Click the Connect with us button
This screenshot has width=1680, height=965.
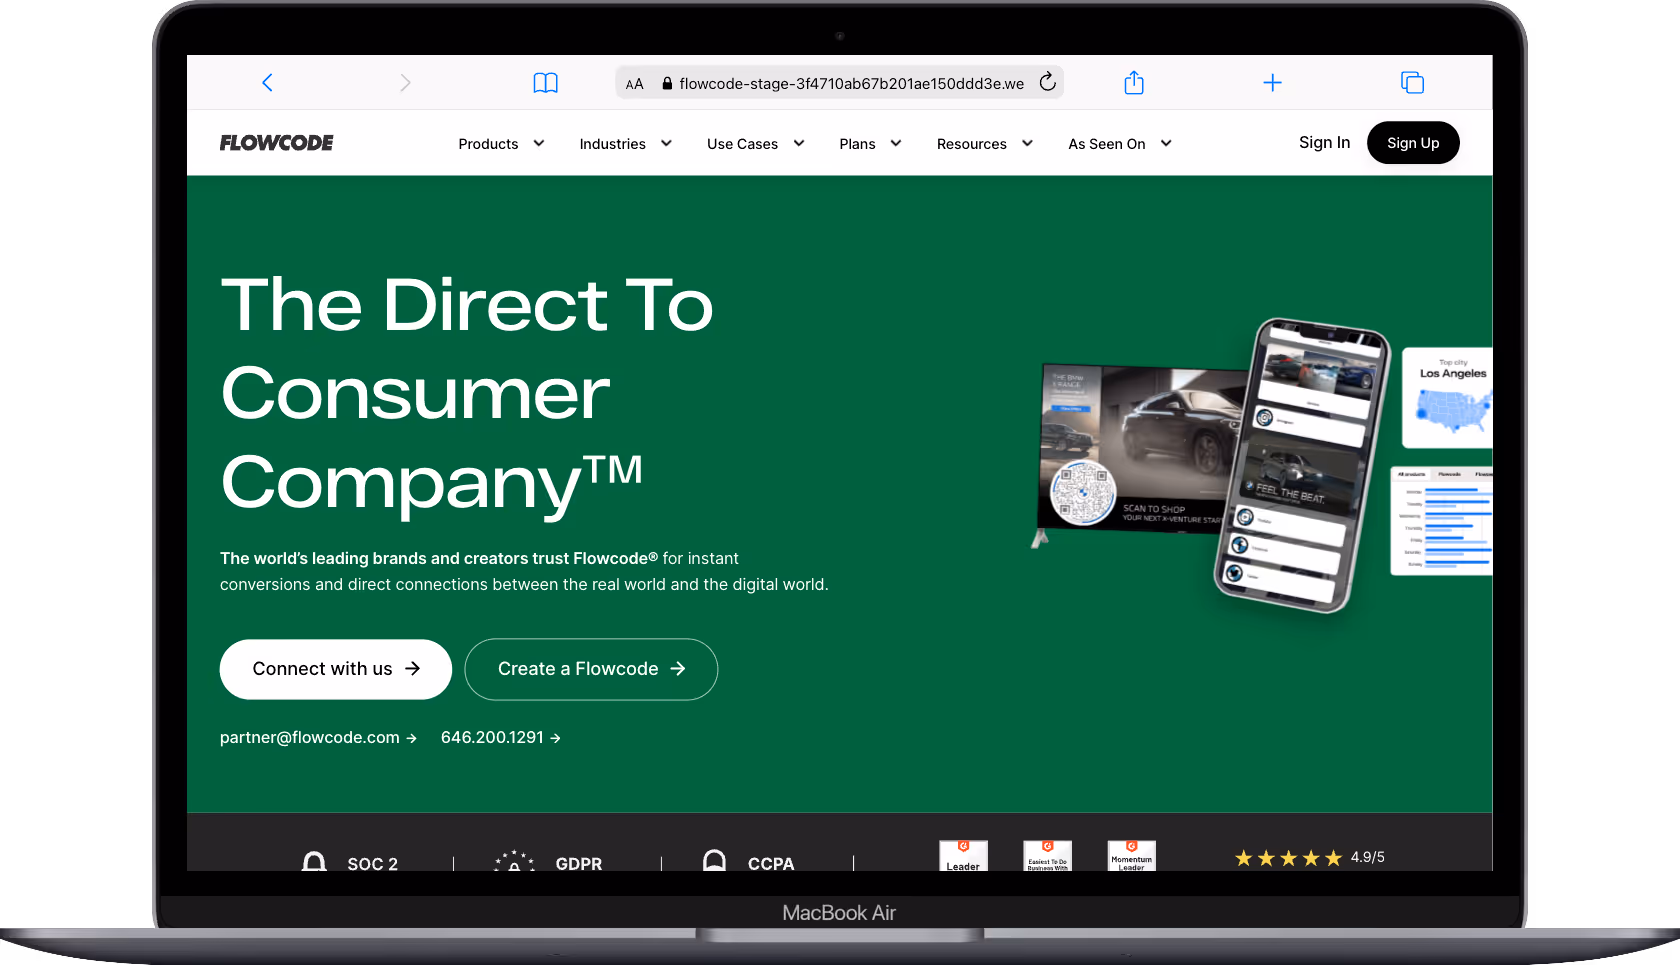[x=336, y=669]
